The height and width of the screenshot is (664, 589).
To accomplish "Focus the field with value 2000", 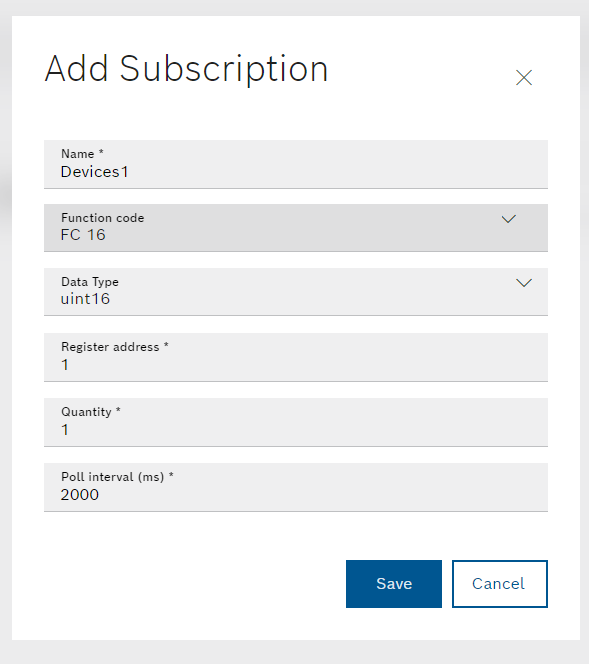I will tap(296, 487).
